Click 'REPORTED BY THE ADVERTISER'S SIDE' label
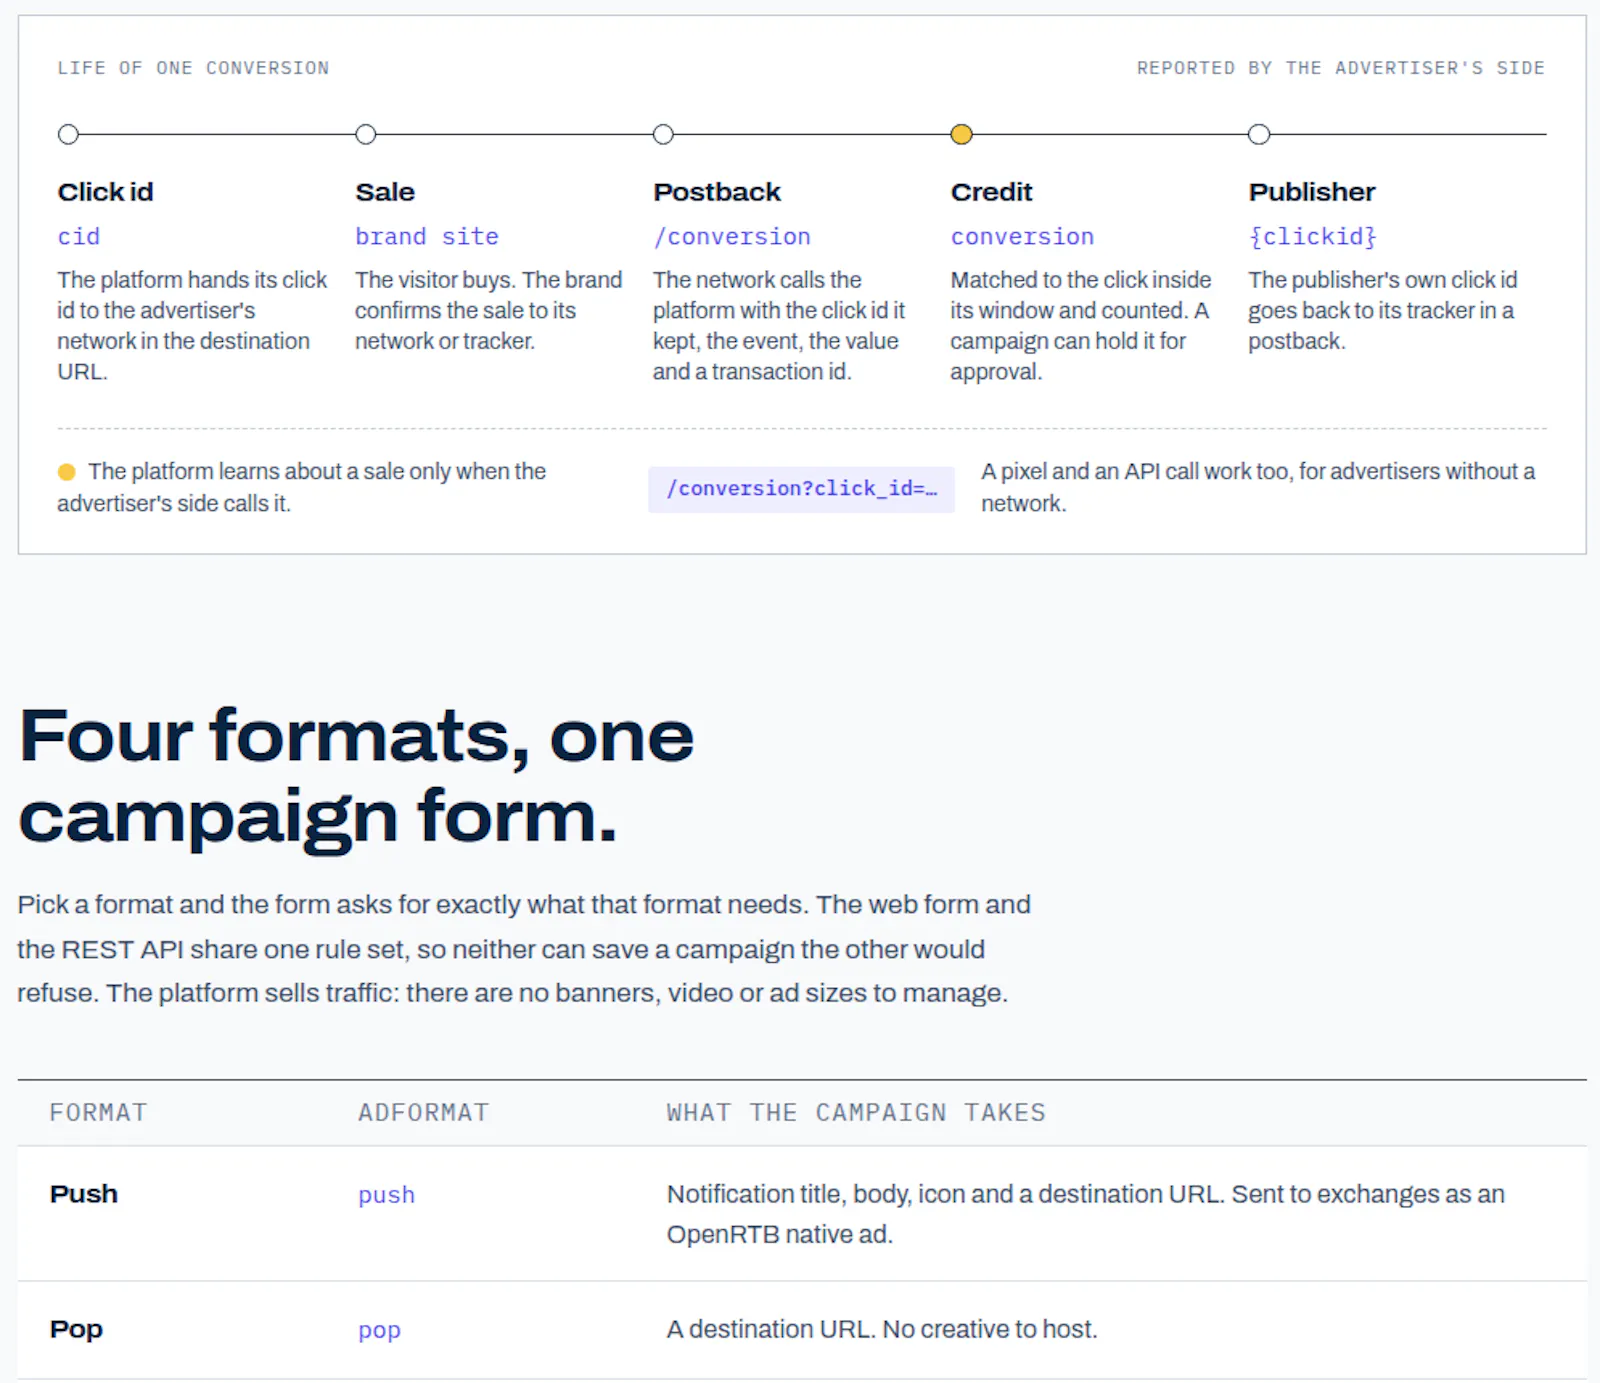 click(1341, 68)
